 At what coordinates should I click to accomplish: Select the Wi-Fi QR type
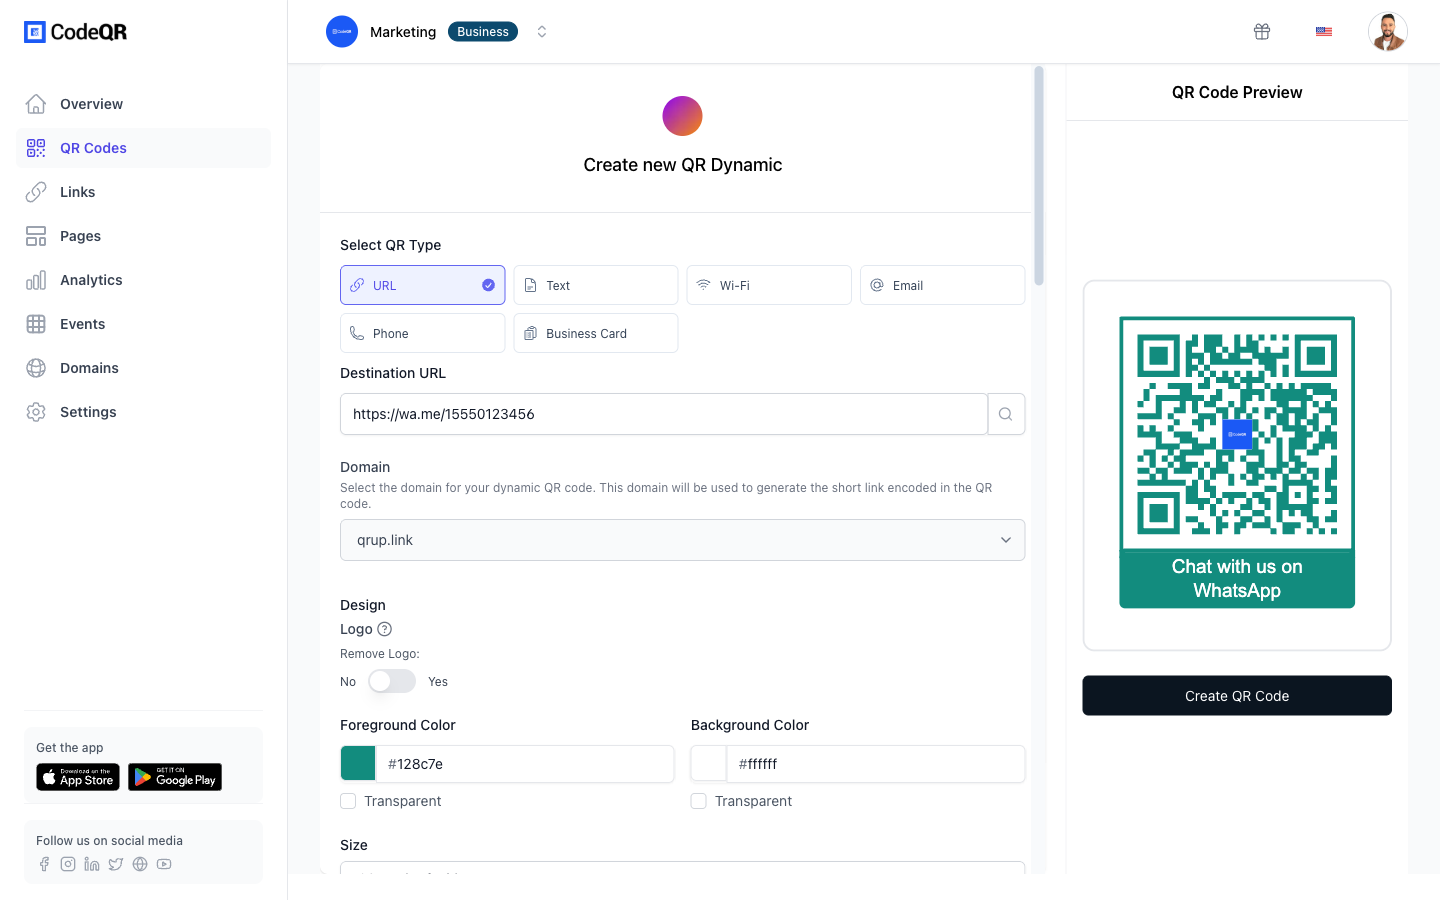coord(769,285)
